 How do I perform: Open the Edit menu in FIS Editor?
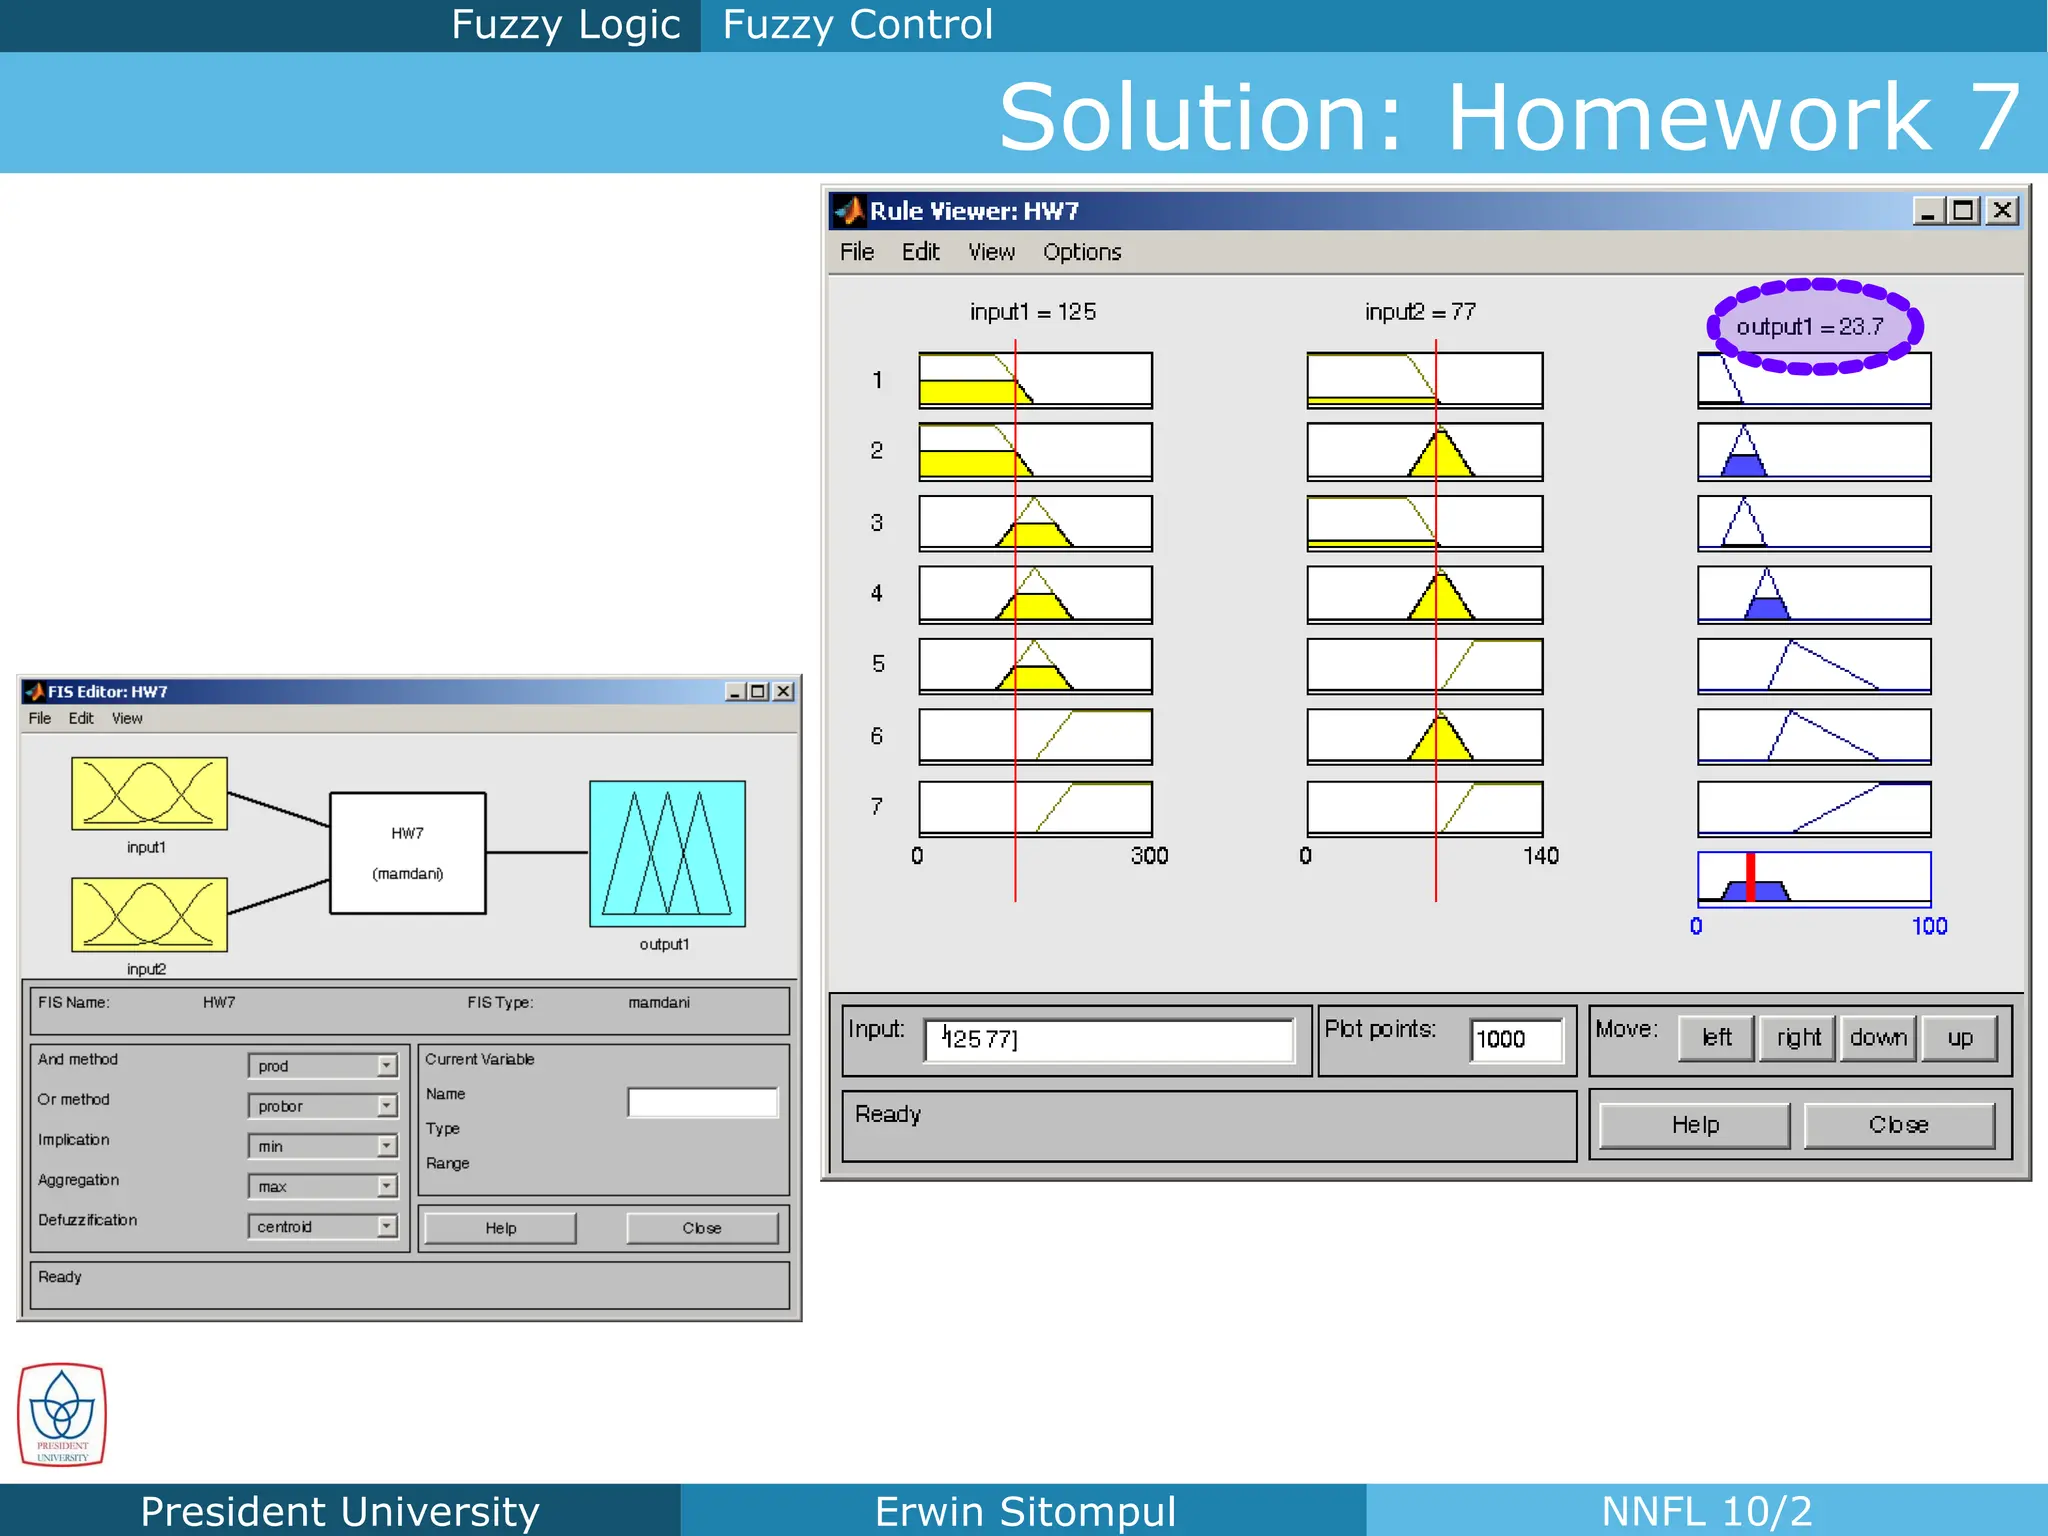[x=80, y=718]
